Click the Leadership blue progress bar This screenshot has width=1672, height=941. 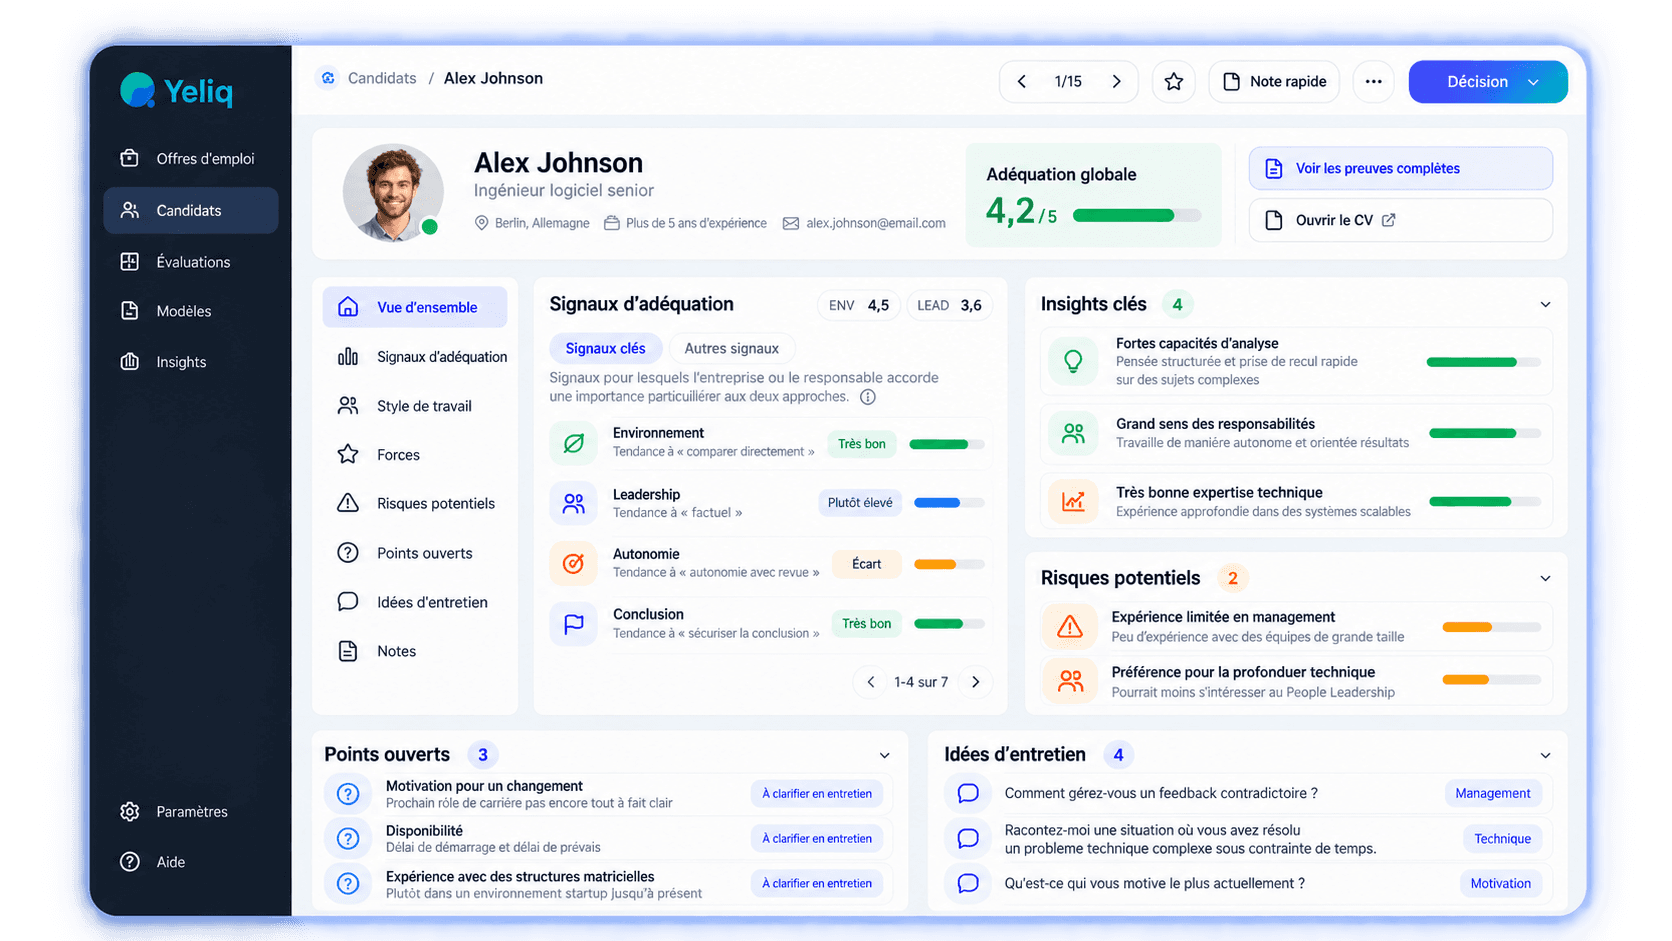click(949, 503)
